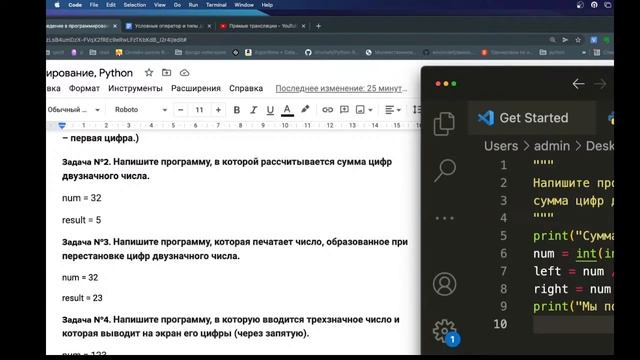Viewport: 640px width, 360px height.
Task: Open the Roboto font dropdown
Action: click(141, 110)
